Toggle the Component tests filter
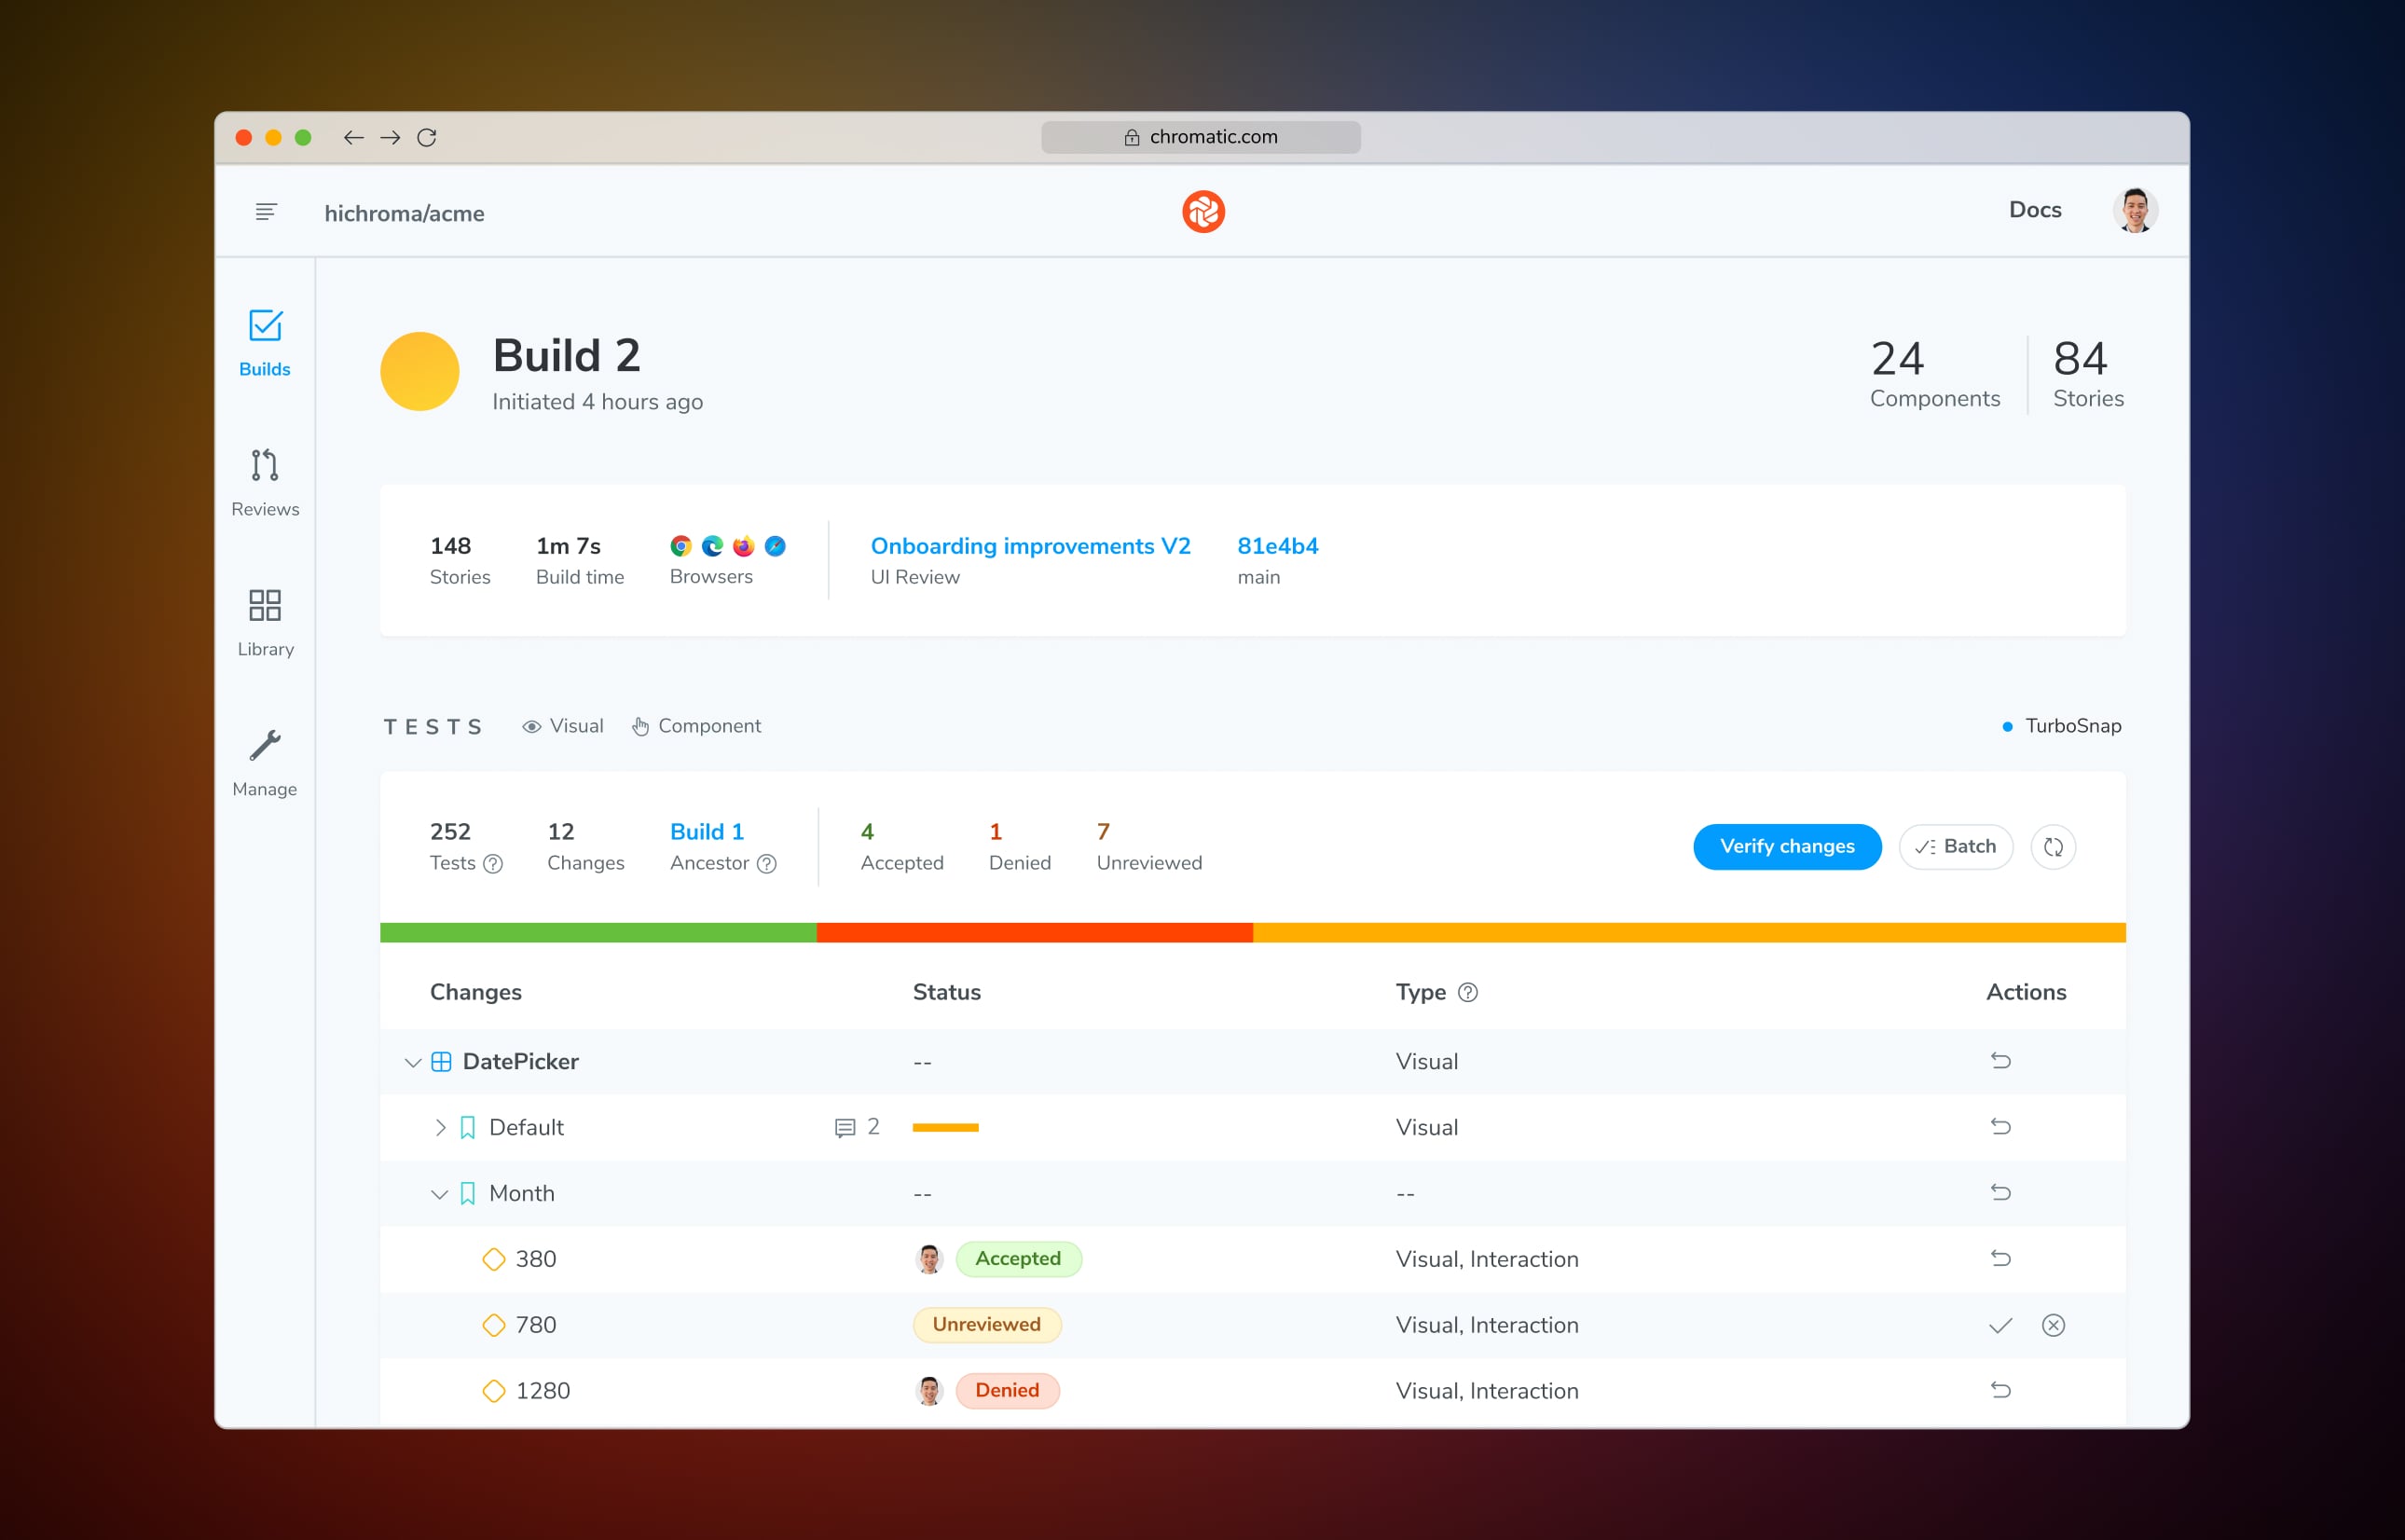 click(697, 726)
